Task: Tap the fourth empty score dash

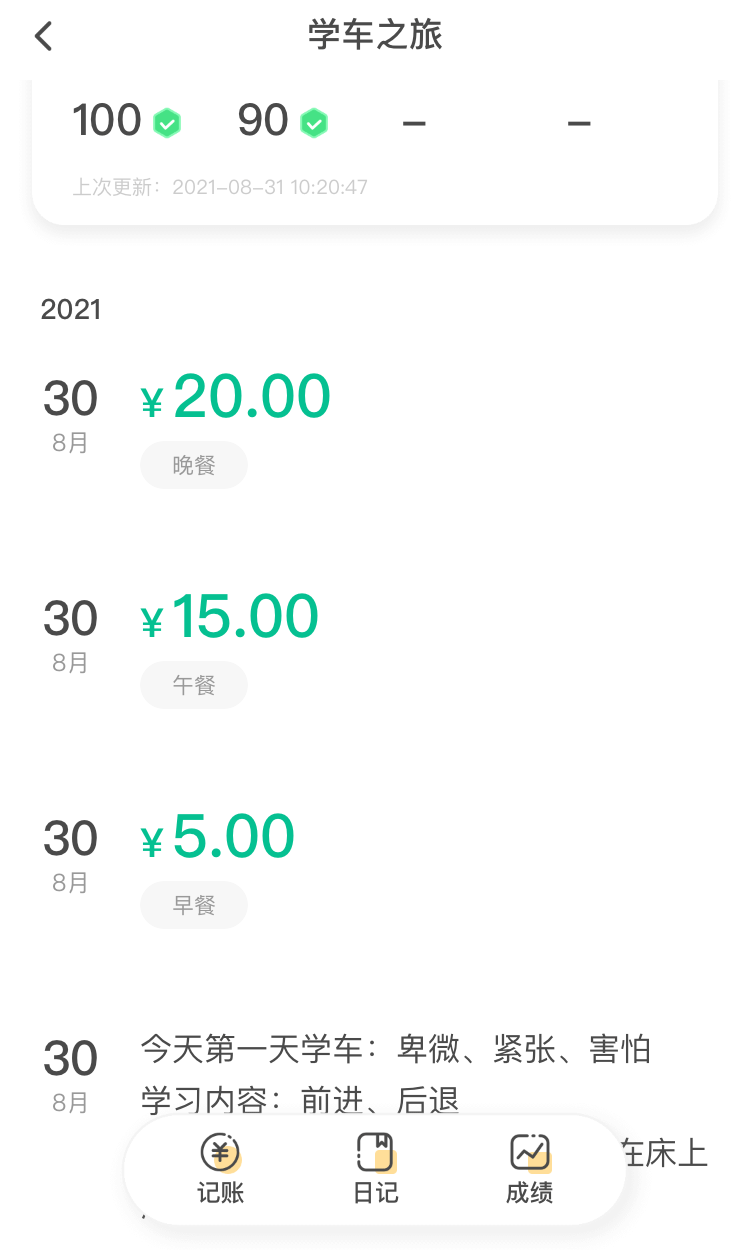Action: pyautogui.click(x=579, y=123)
